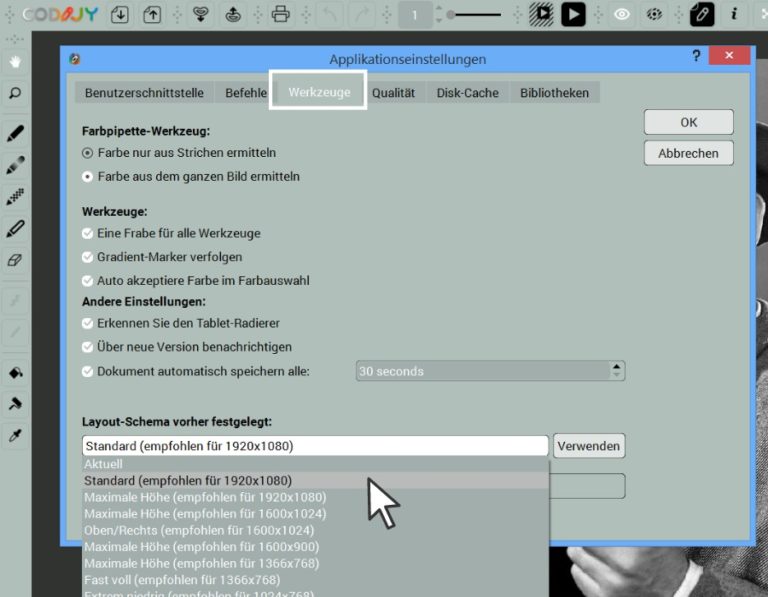Click the print icon in top toolbar
This screenshot has width=768, height=597.
[281, 14]
